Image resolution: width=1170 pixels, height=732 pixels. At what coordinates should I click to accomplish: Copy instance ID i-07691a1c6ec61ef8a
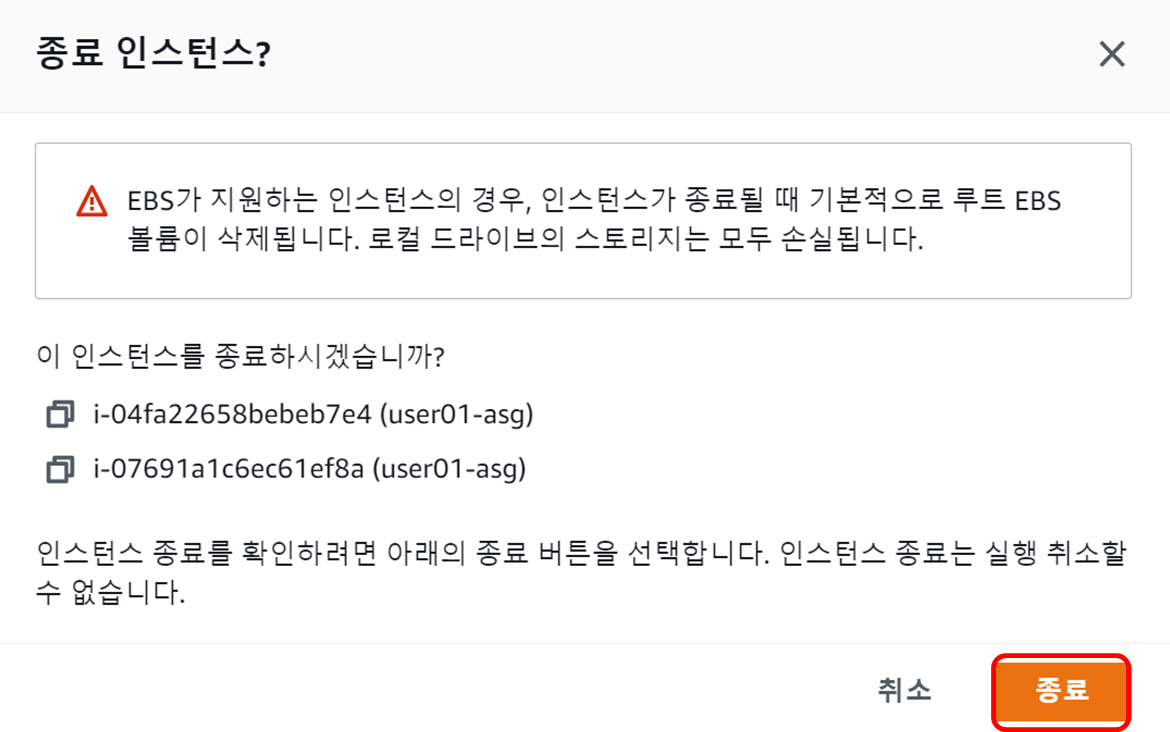click(x=61, y=468)
